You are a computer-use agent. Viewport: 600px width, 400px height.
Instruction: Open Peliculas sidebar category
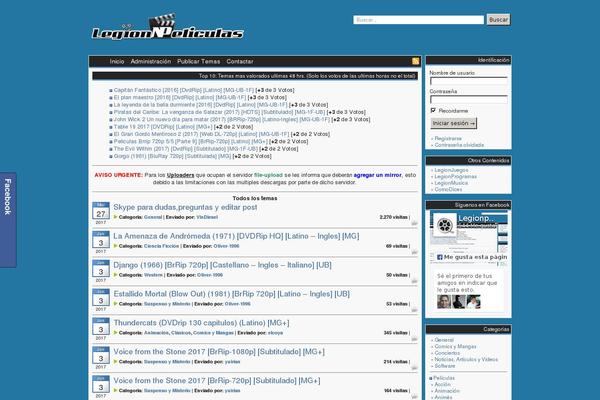pos(444,378)
